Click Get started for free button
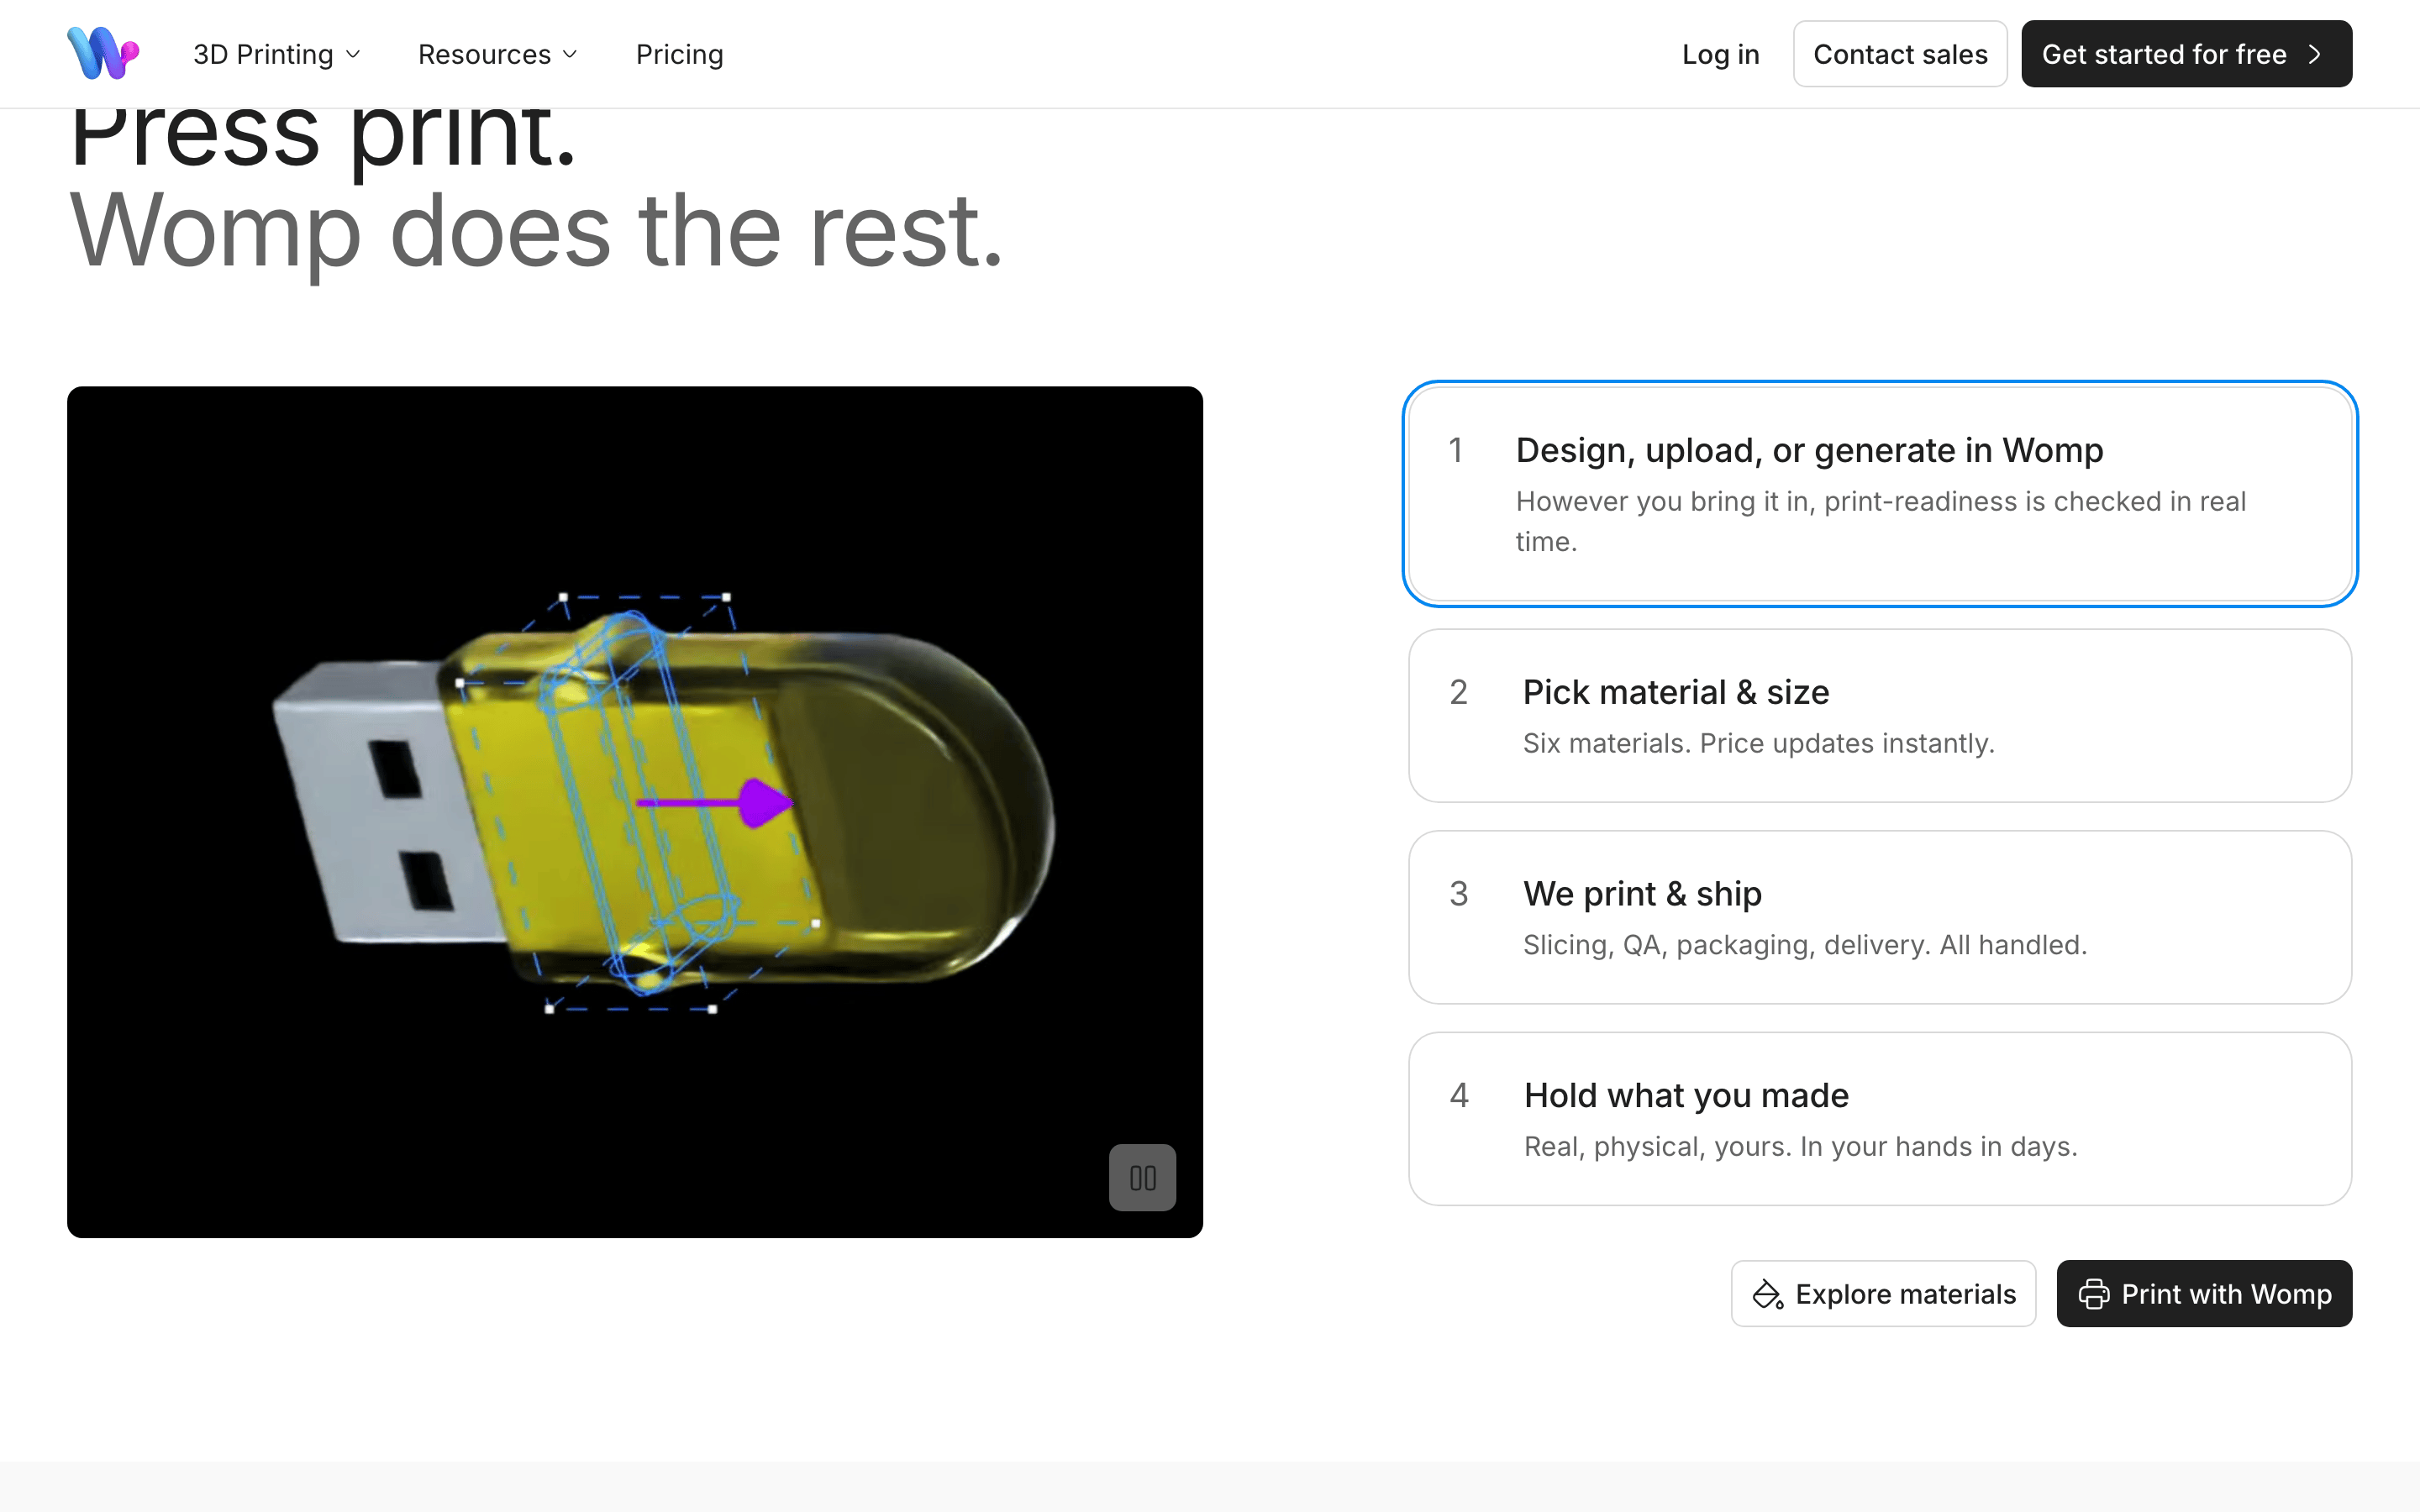The image size is (2420, 1512). click(x=2186, y=54)
